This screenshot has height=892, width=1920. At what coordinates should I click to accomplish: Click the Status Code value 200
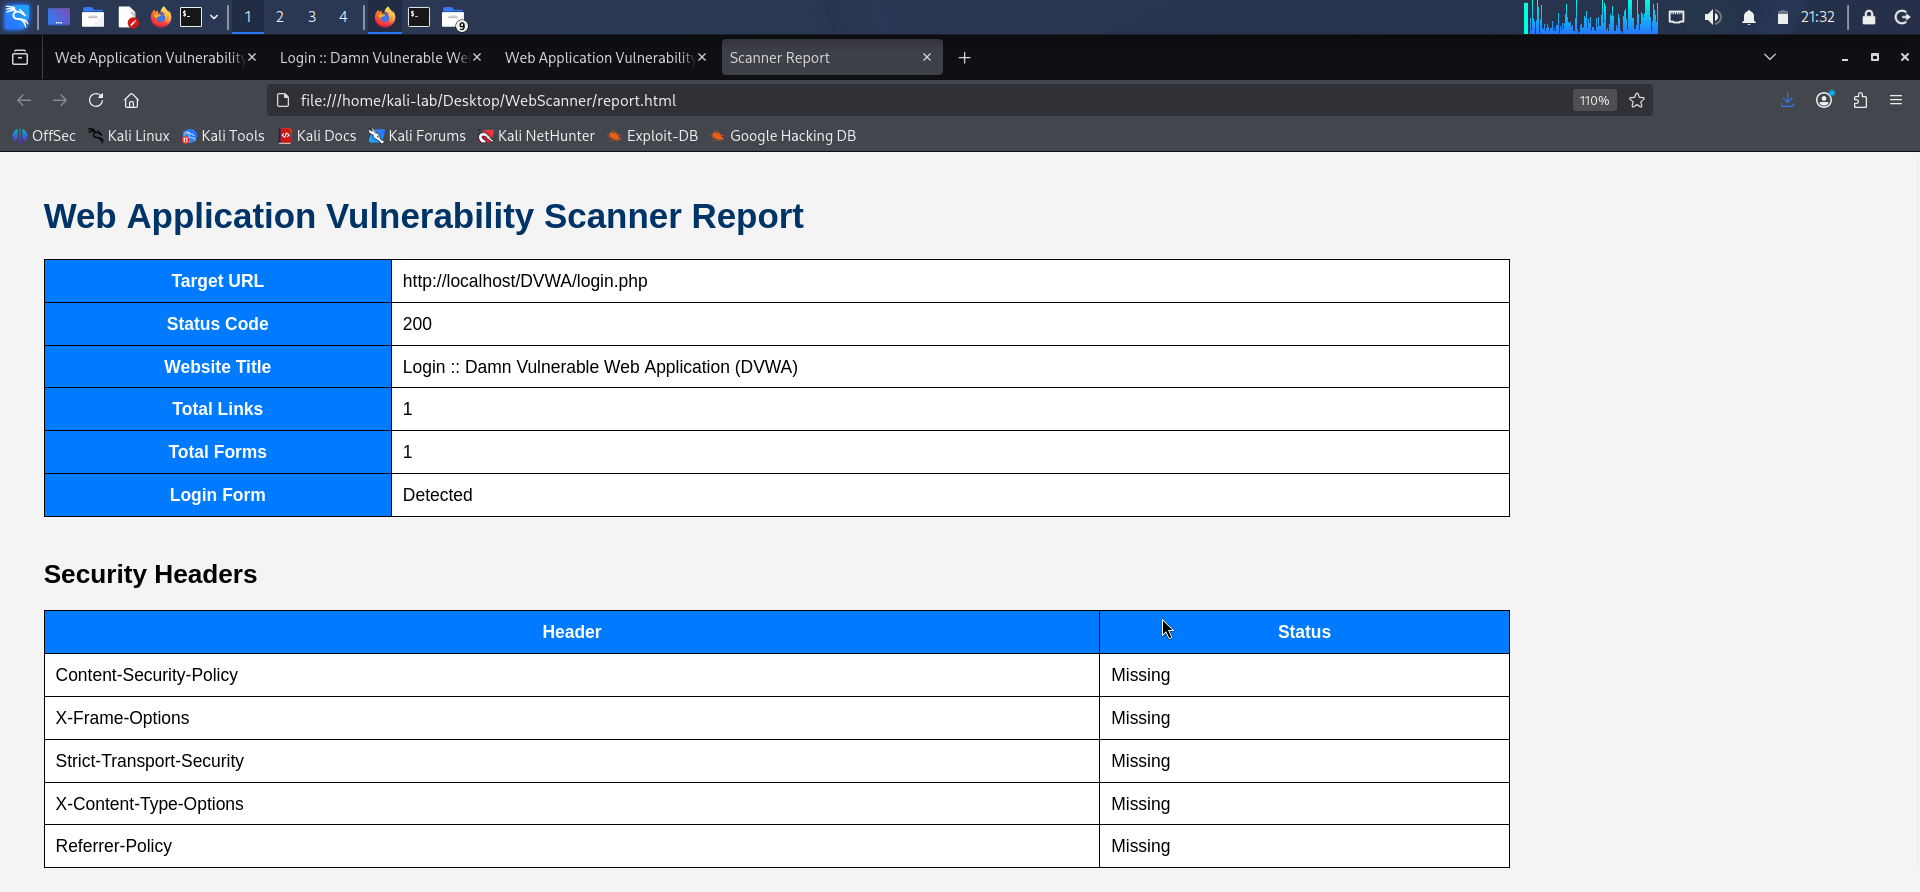417,324
